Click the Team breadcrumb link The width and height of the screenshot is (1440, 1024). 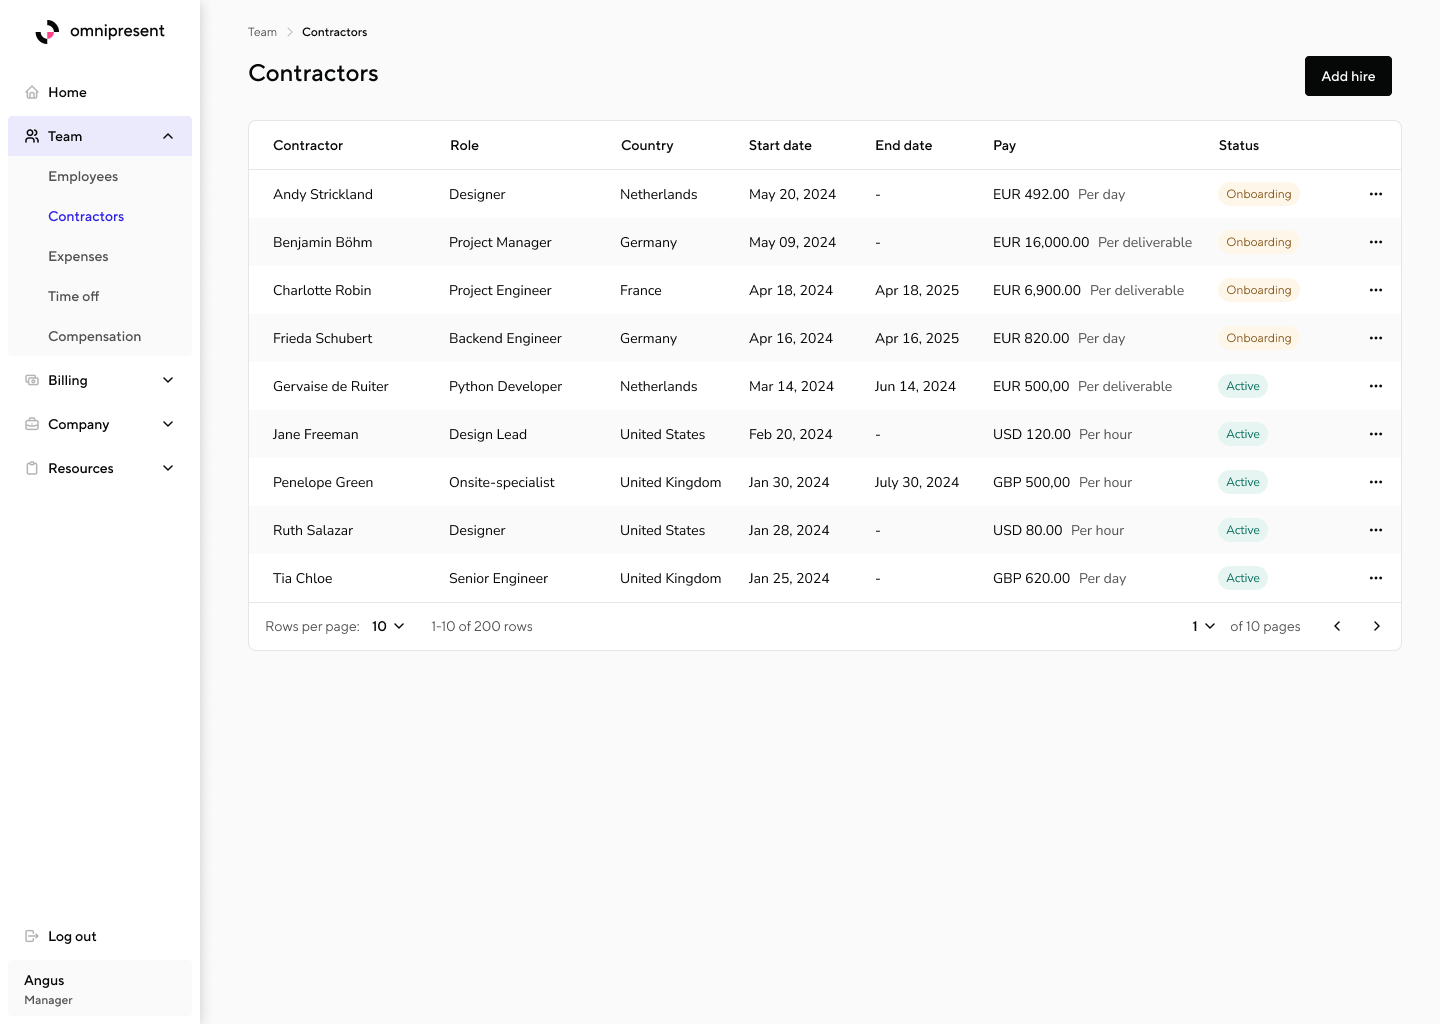pyautogui.click(x=262, y=32)
